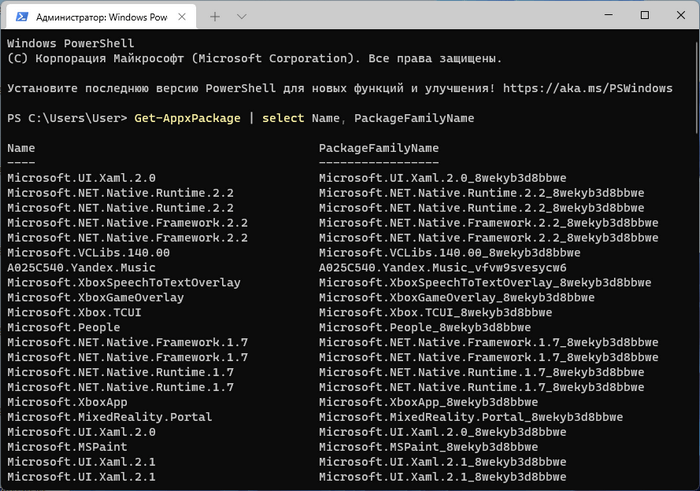Minimize the terminal window
The height and width of the screenshot is (491, 700).
pos(608,15)
